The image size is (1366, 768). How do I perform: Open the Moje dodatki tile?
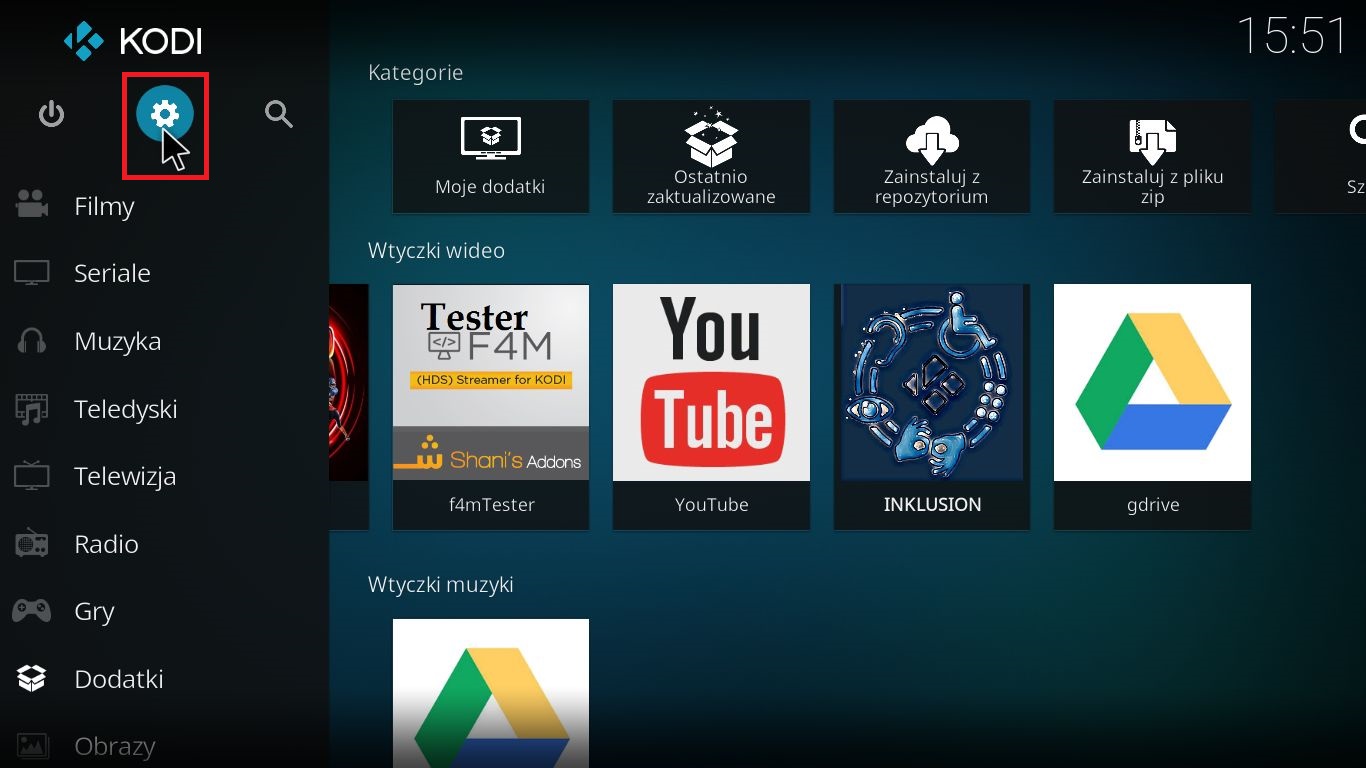click(490, 156)
